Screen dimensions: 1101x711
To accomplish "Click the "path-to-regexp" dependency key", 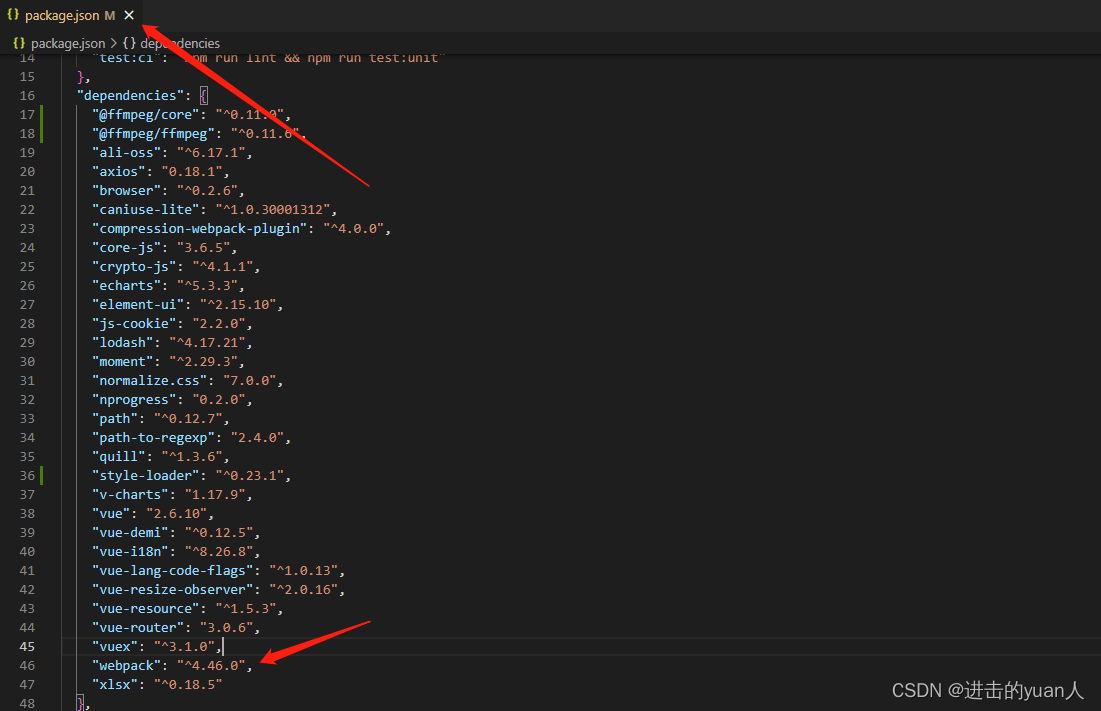I will pyautogui.click(x=154, y=437).
